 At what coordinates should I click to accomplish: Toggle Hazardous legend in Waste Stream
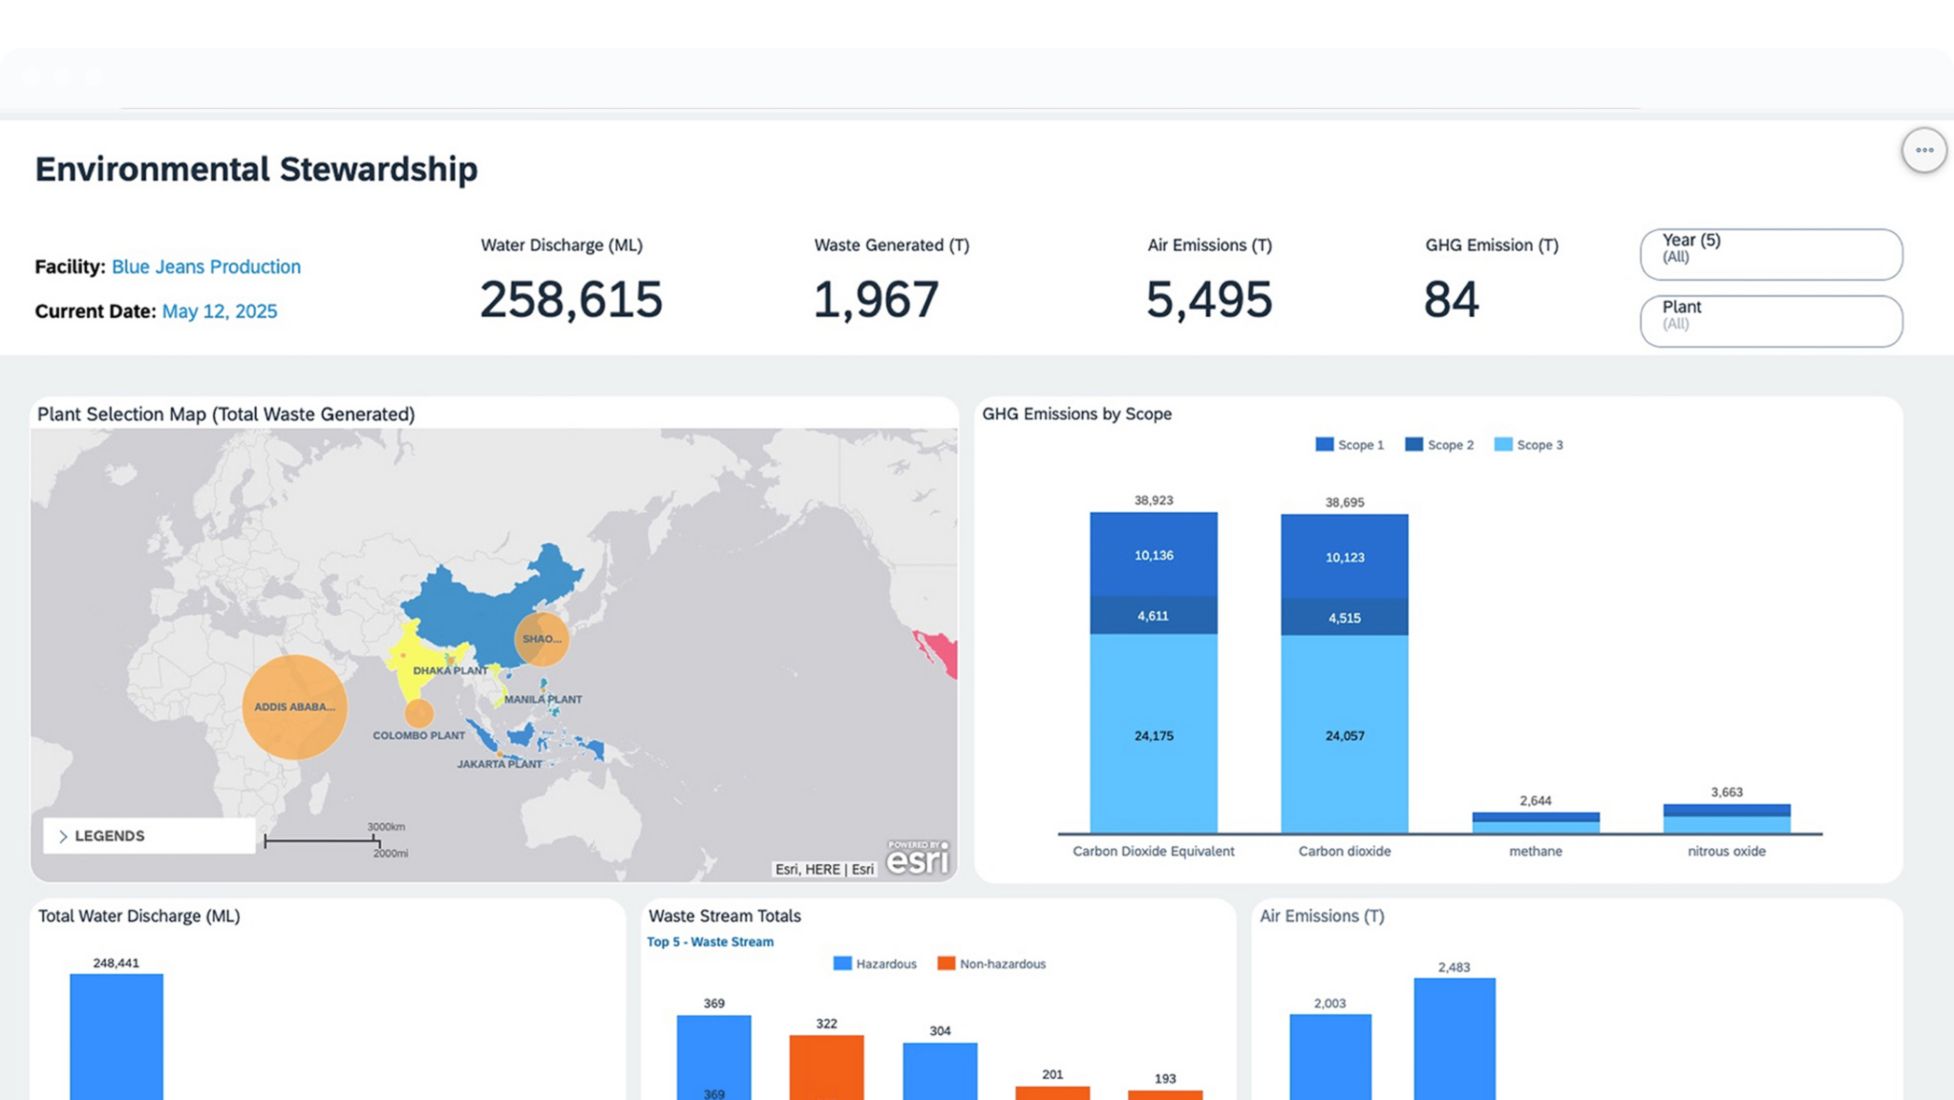(x=874, y=964)
